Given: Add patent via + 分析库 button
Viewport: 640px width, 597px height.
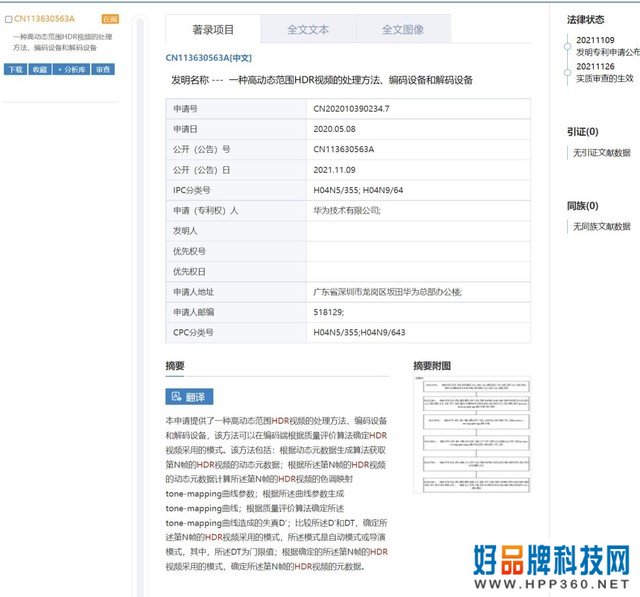Looking at the screenshot, I should pos(71,69).
